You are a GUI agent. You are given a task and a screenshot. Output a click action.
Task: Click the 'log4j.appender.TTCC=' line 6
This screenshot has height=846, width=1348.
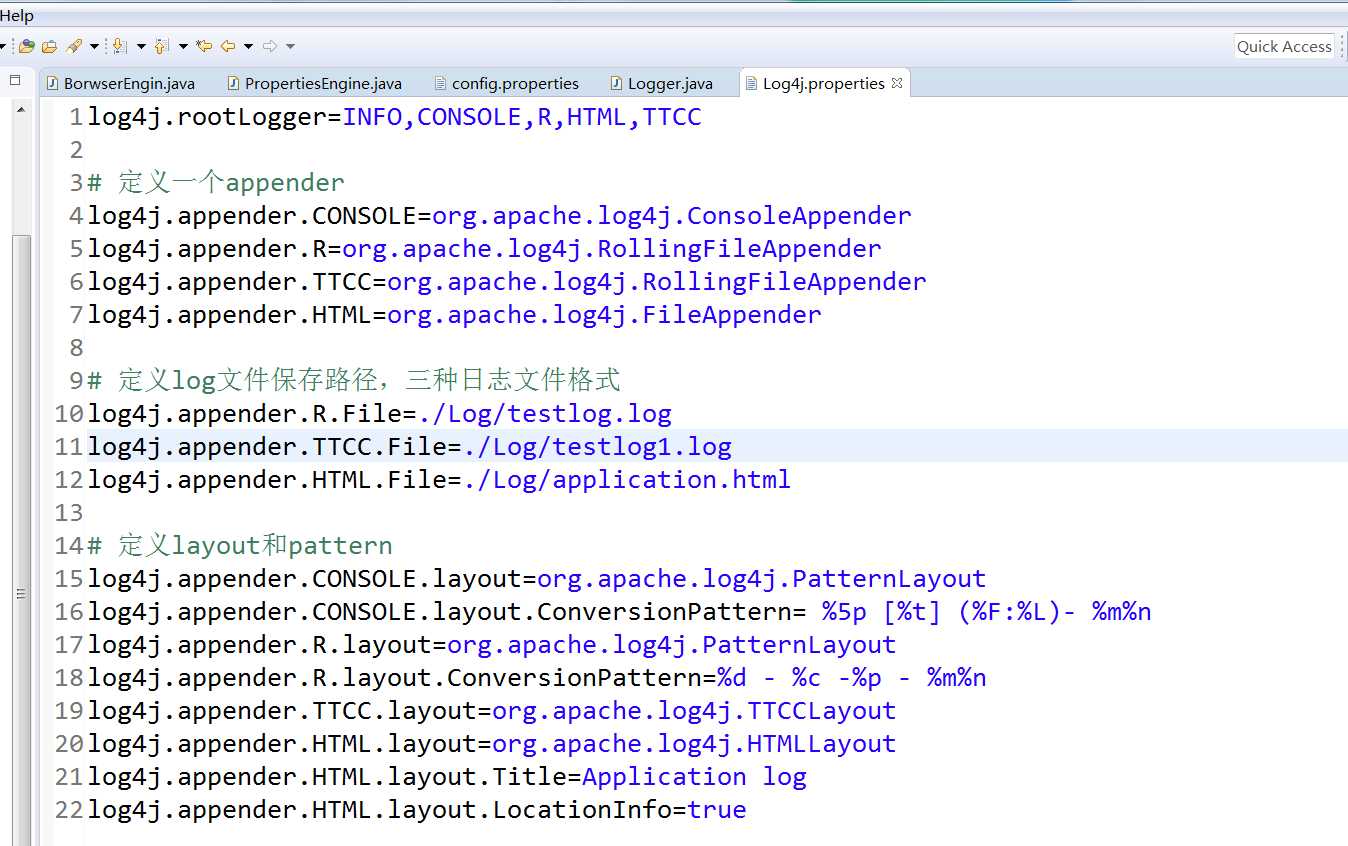tap(507, 282)
